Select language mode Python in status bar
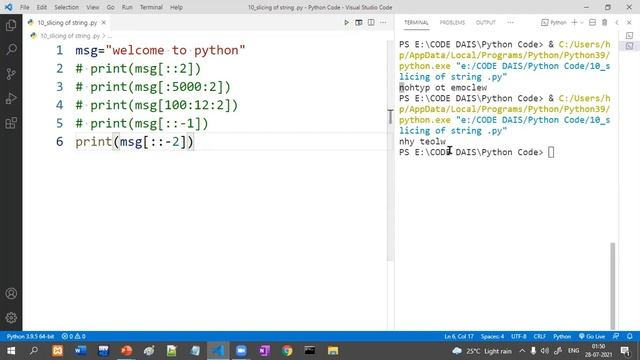The width and height of the screenshot is (640, 360). [x=562, y=336]
